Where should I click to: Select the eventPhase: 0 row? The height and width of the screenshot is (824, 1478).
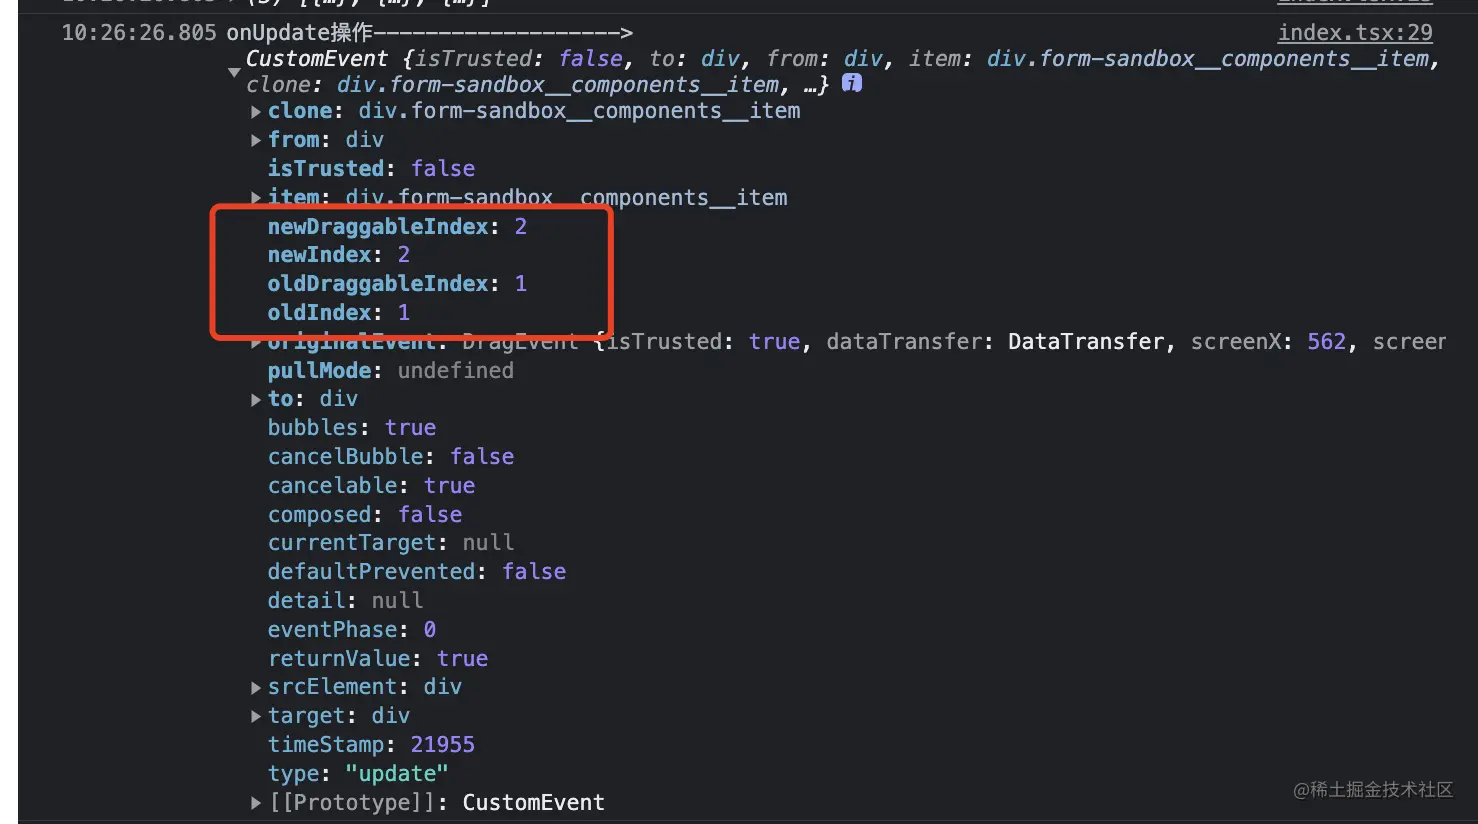coord(352,630)
